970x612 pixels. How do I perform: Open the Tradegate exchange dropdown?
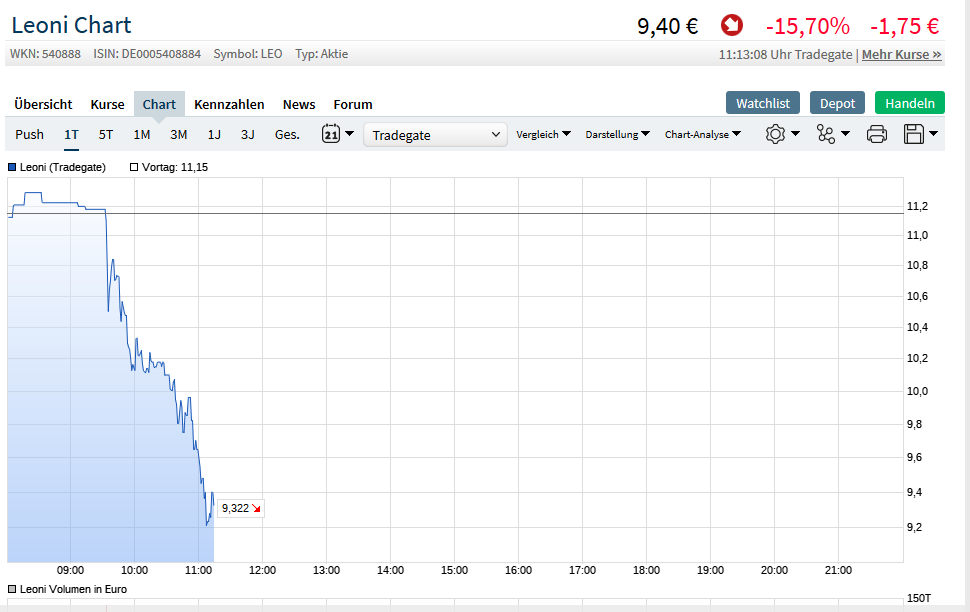(436, 135)
